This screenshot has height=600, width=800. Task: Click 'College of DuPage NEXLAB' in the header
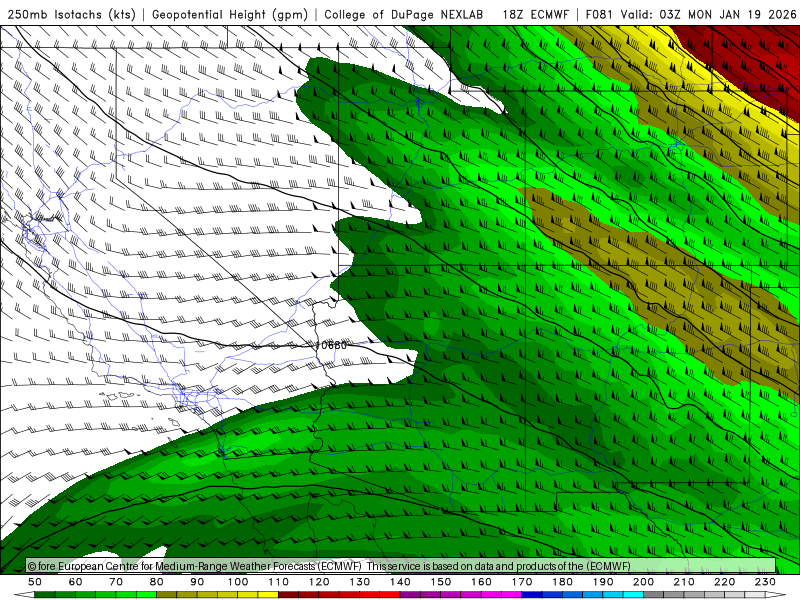404,15
